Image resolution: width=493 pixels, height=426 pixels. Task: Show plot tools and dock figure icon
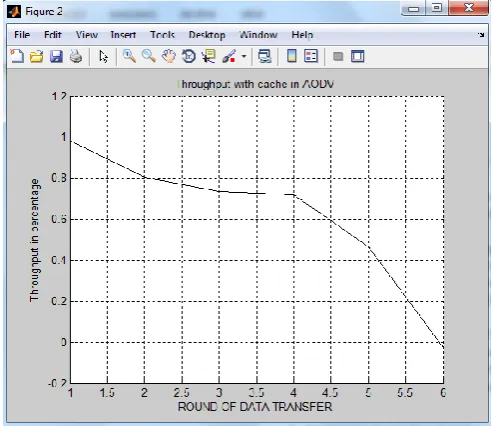[x=358, y=56]
